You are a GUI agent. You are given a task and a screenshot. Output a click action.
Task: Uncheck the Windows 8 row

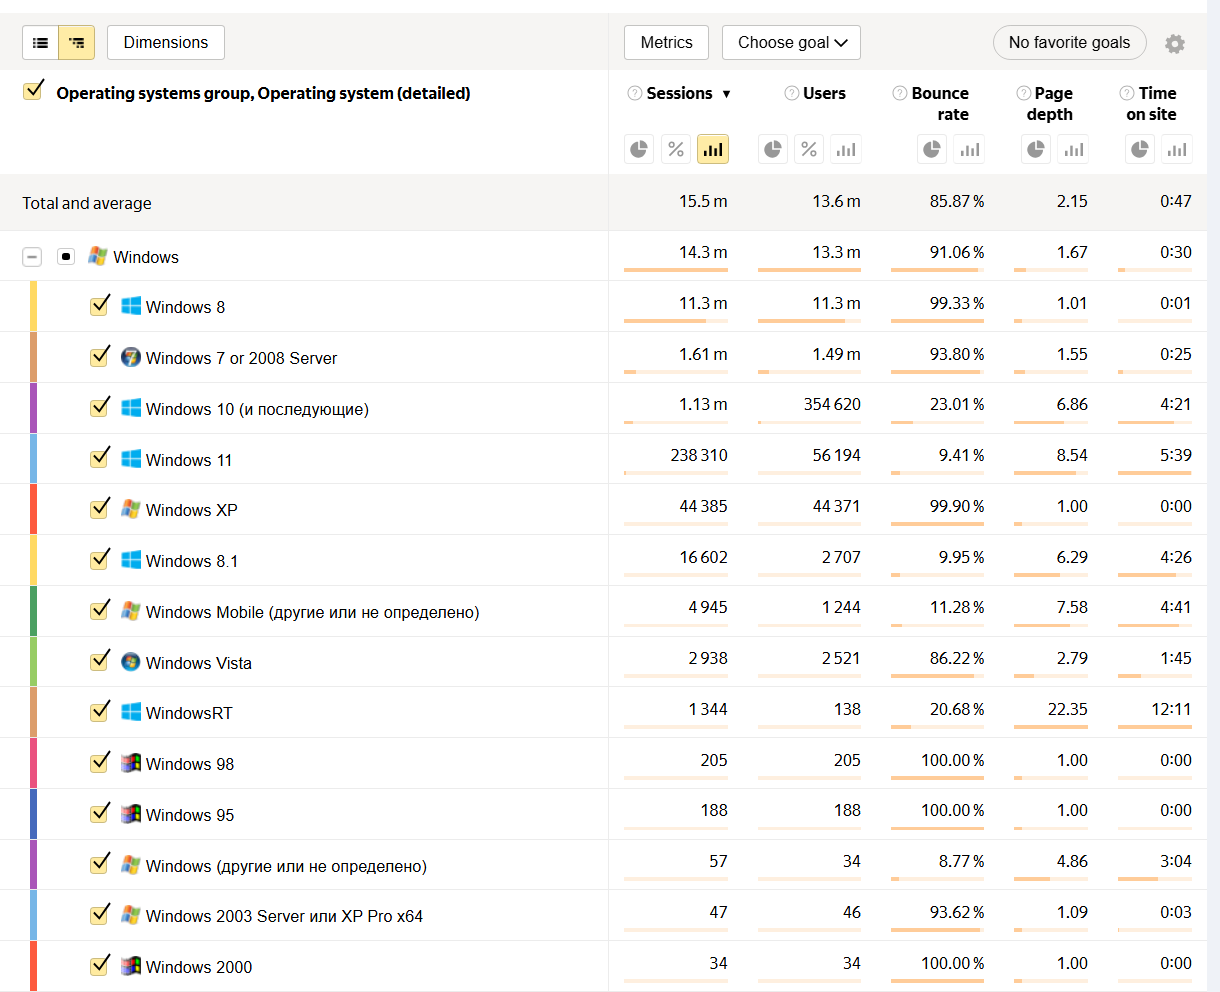(99, 305)
